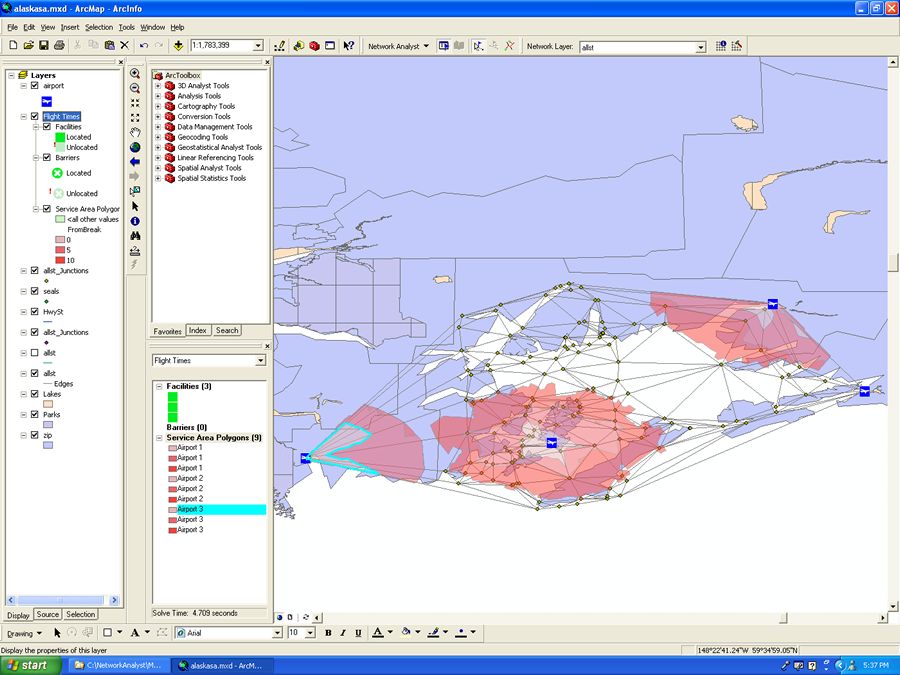
Task: Toggle the Parks layer checkbox
Action: tap(35, 414)
